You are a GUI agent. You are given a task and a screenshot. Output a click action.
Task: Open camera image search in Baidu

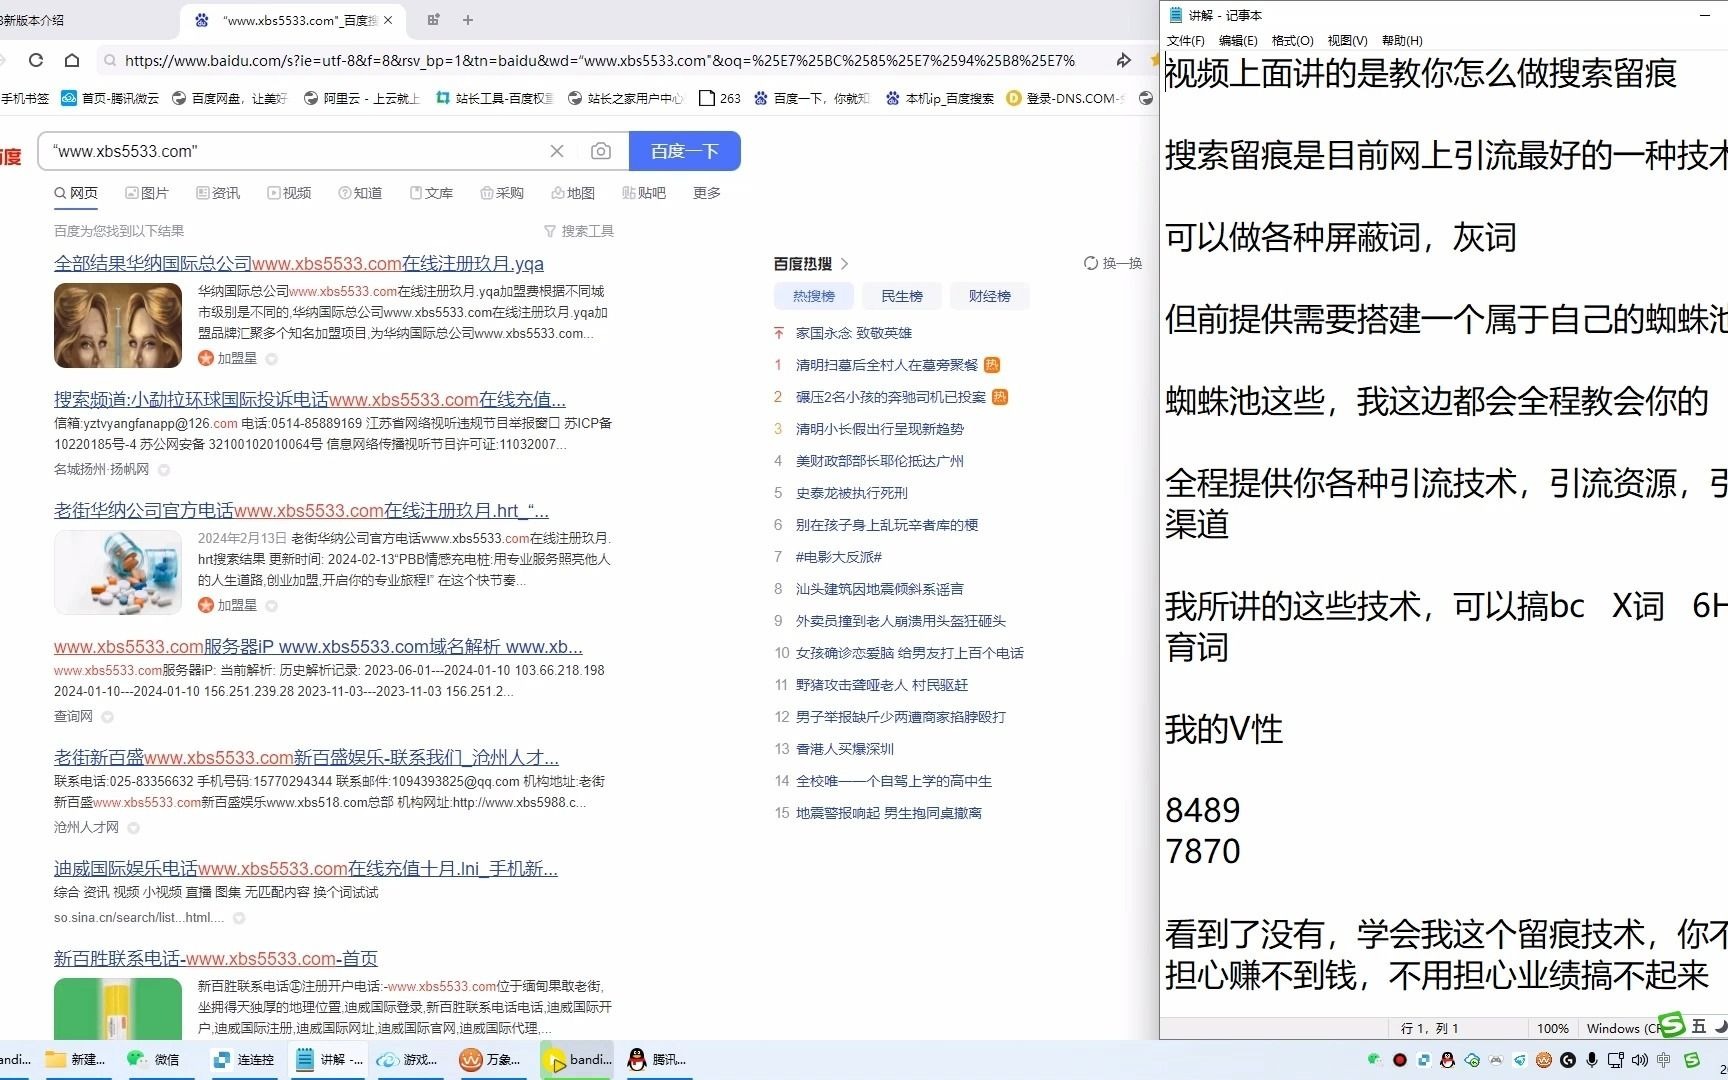coord(601,151)
